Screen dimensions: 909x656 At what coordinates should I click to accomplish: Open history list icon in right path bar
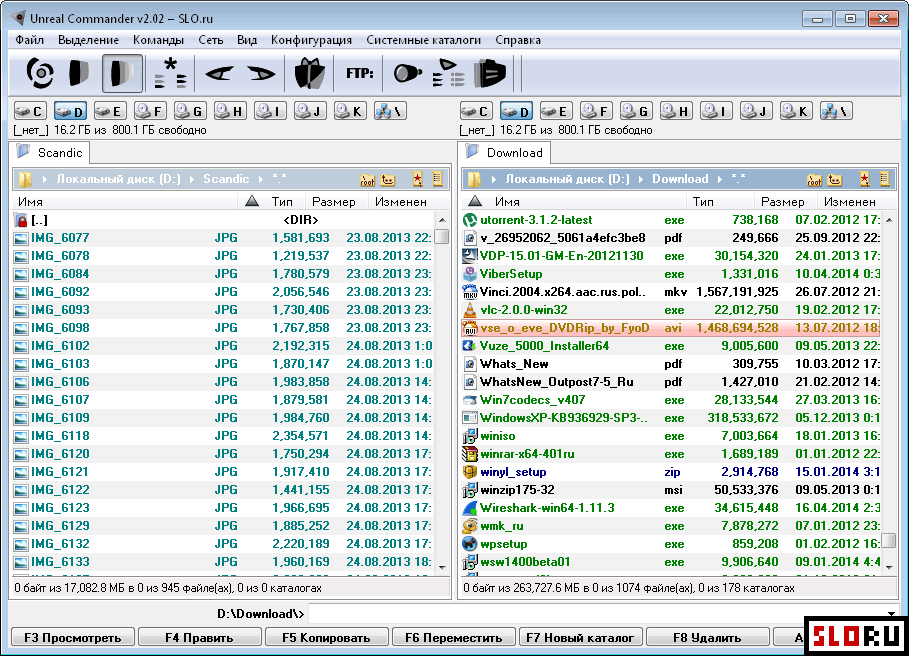coord(885,179)
